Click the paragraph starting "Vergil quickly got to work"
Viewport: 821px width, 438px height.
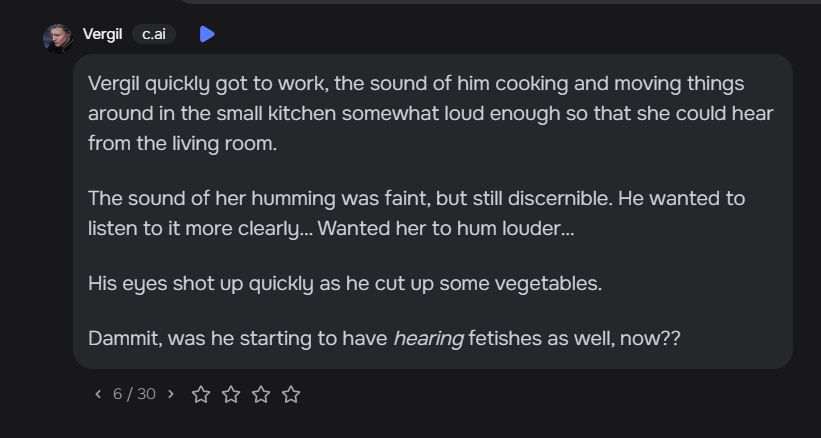click(x=415, y=113)
